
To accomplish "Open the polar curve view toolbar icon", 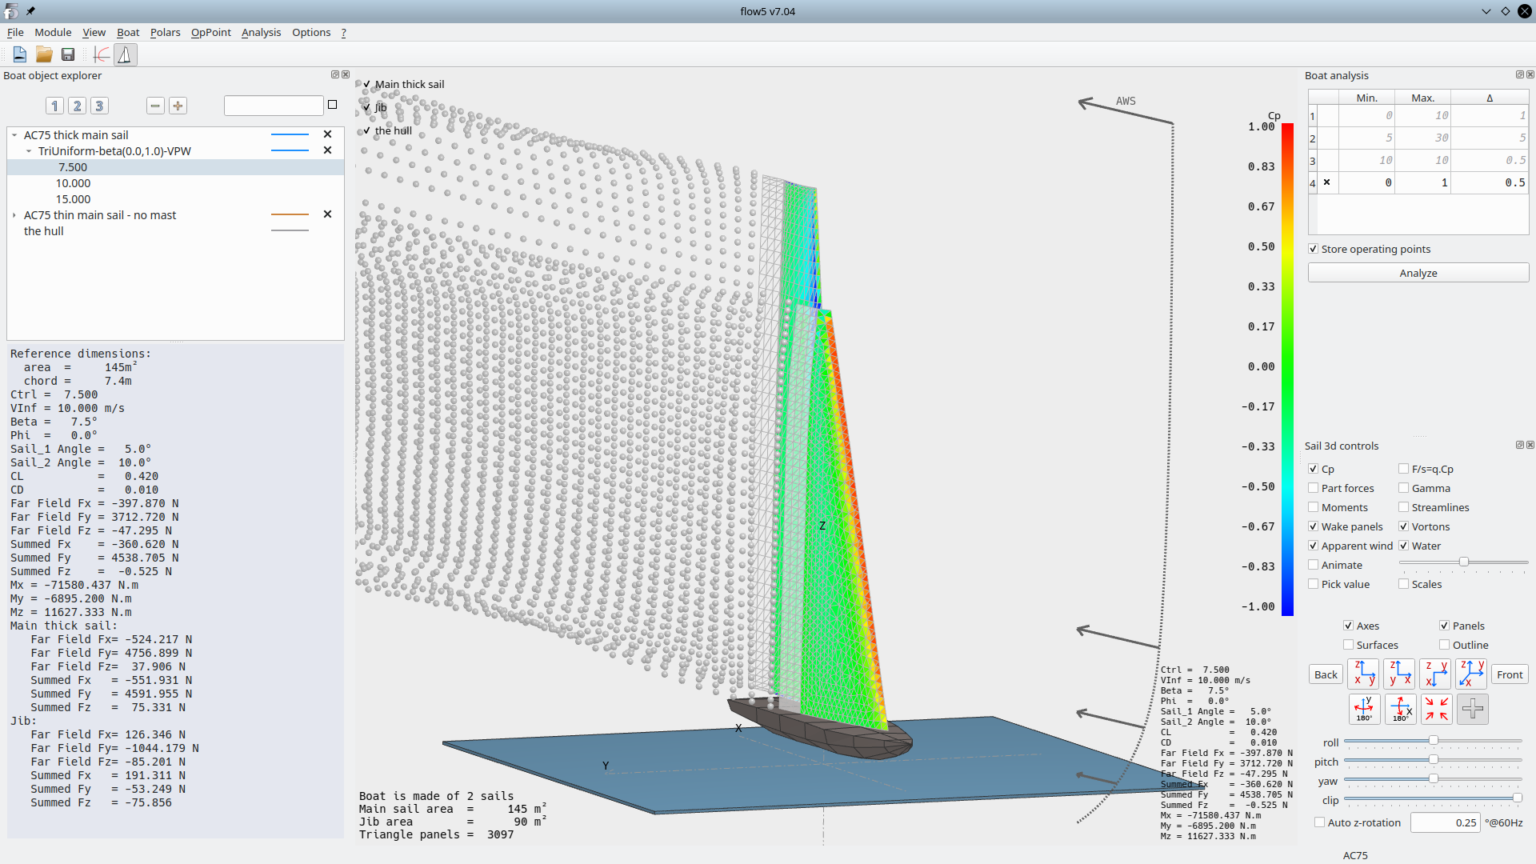I will pos(101,55).
